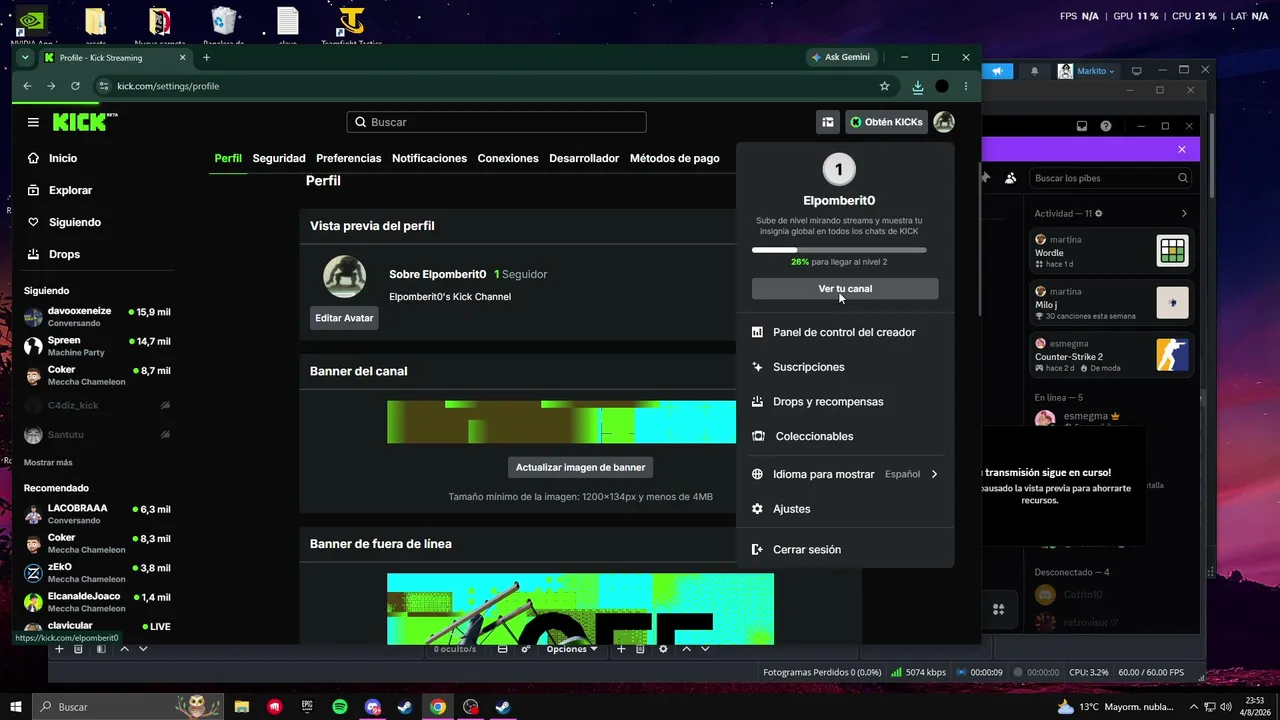Open Spotify from the taskbar
Screen dimensions: 1280x720
pos(340,707)
